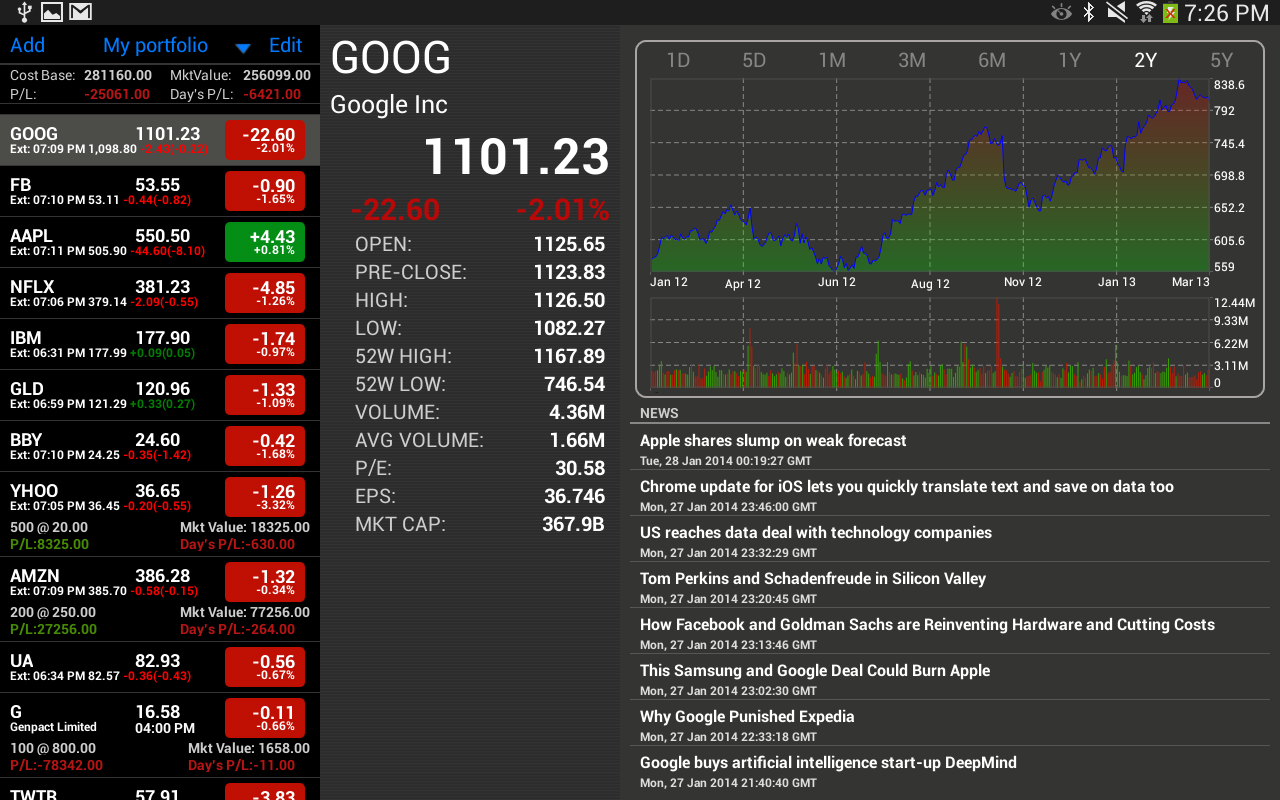Expand the My portfolio dropdown arrow
This screenshot has height=800, width=1280.
(x=242, y=47)
